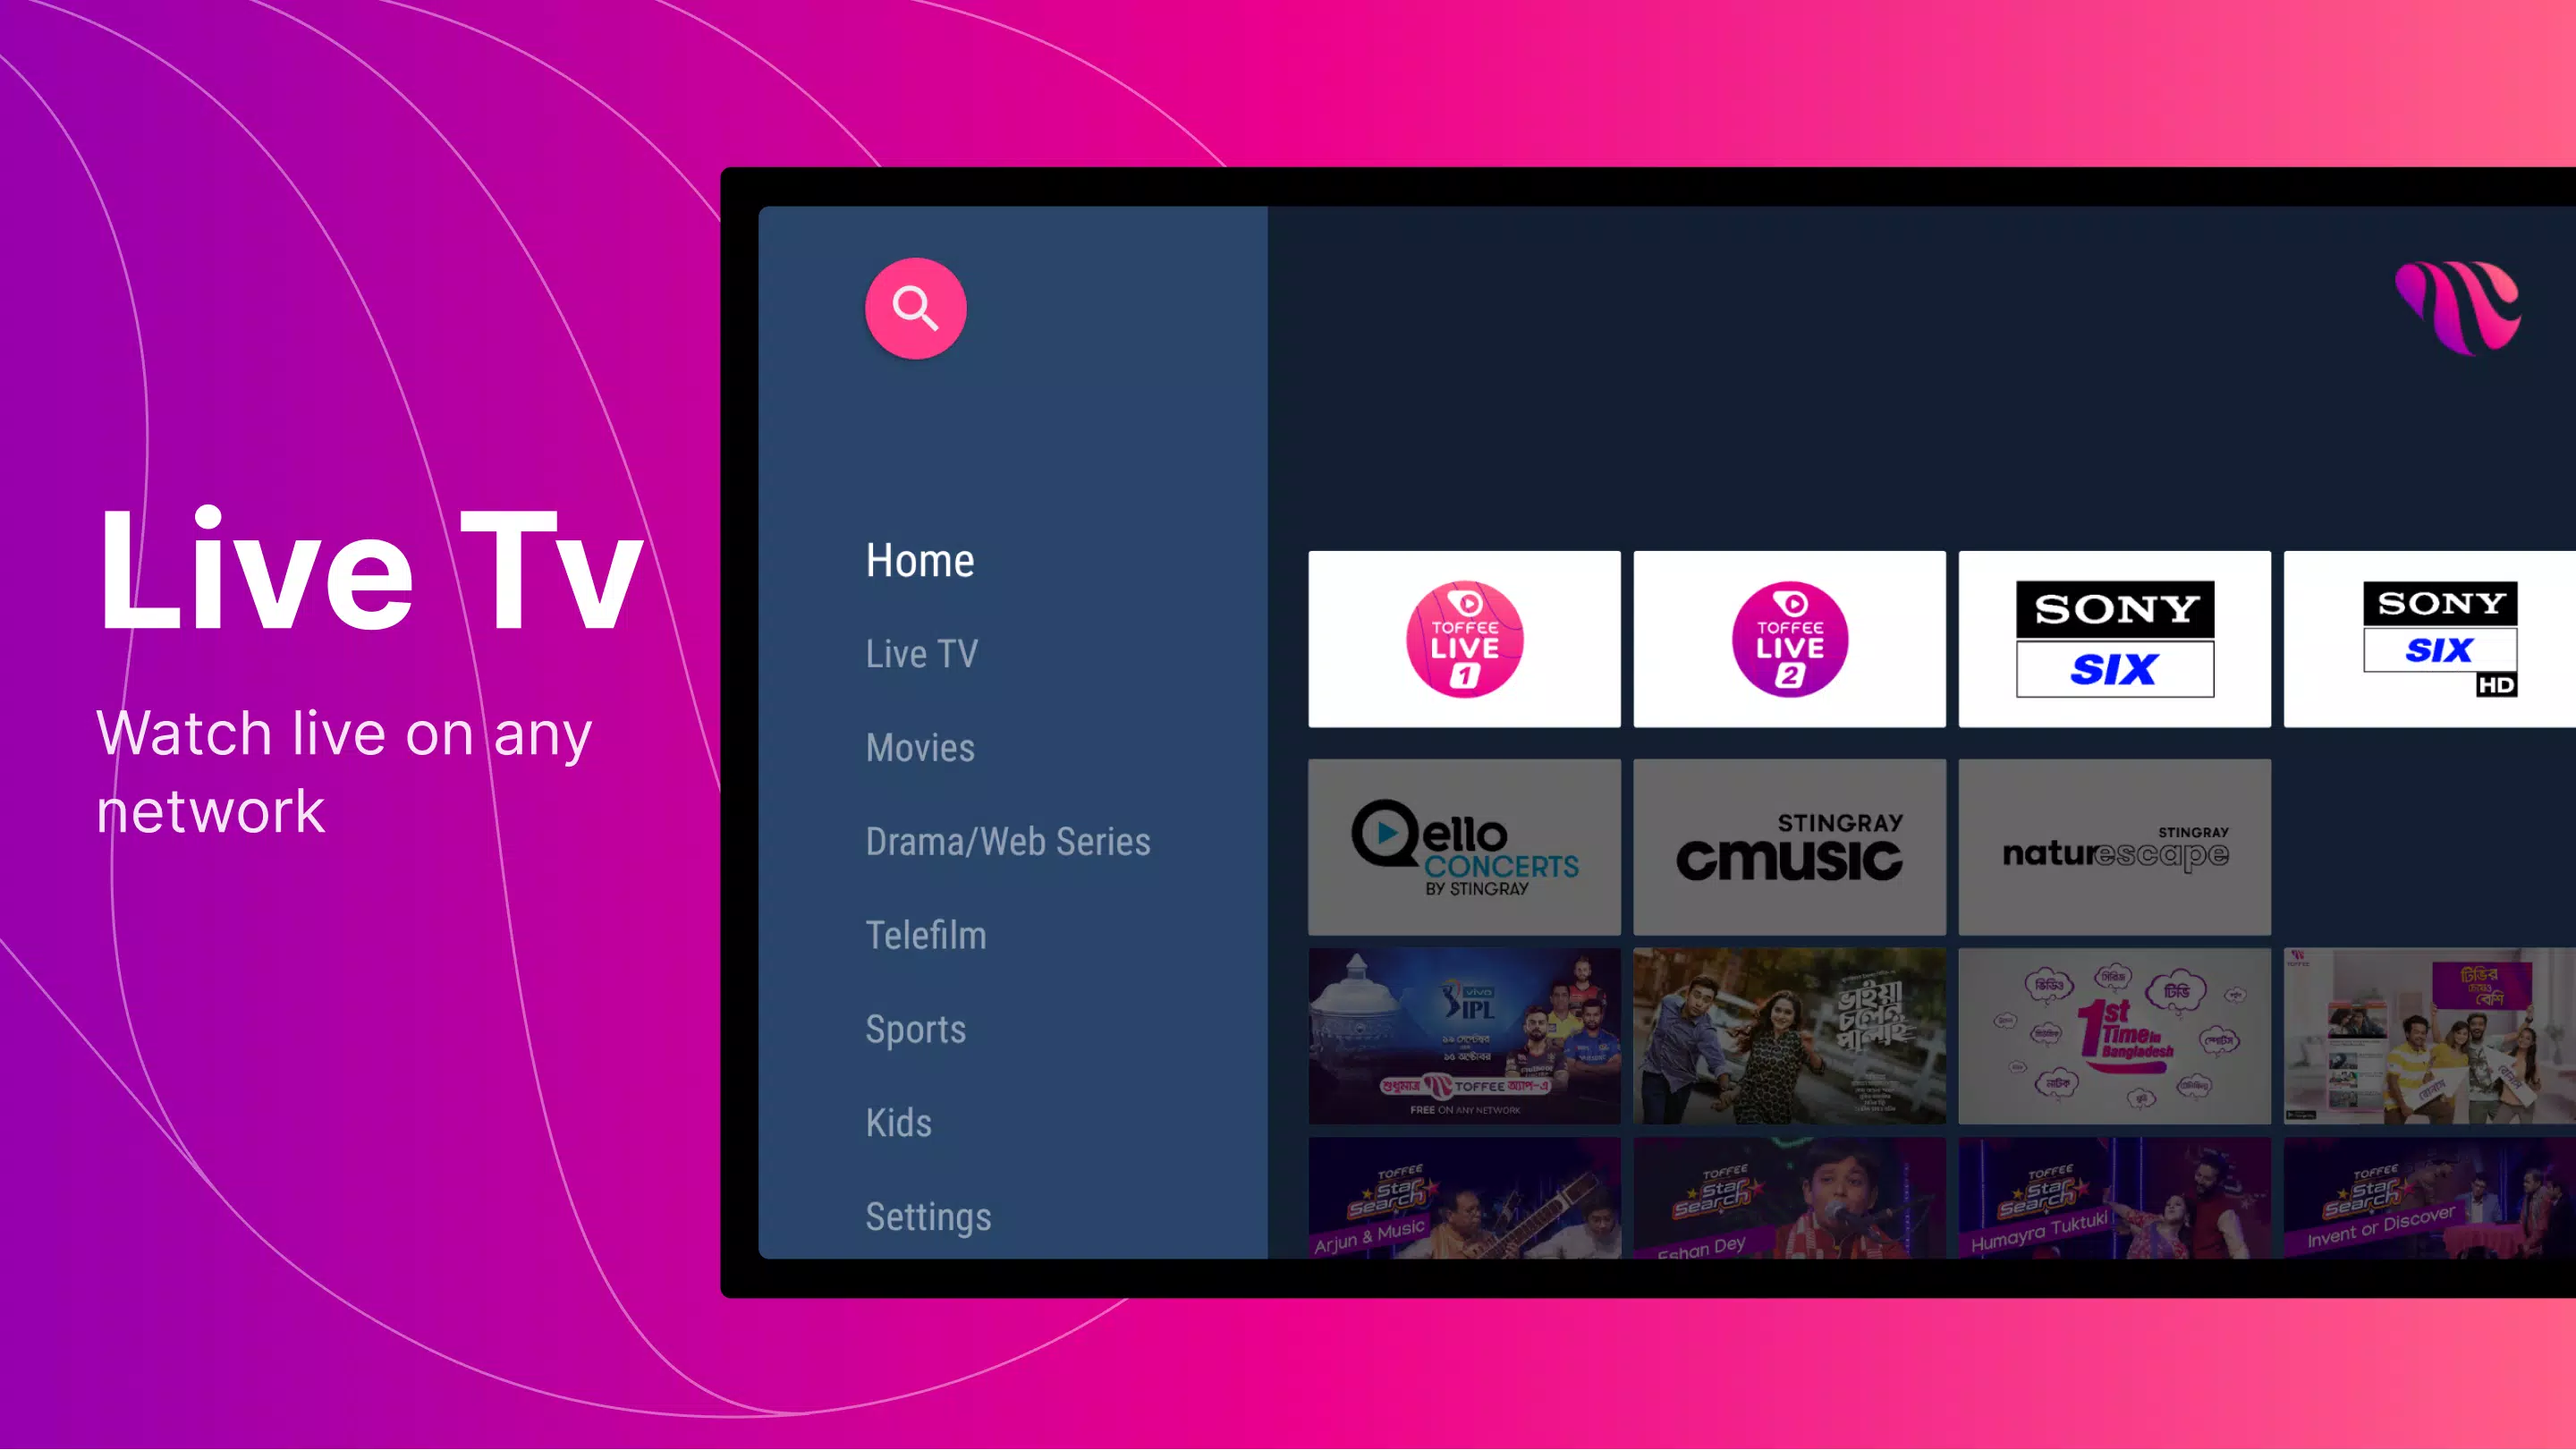Screen dimensions: 2576x1450
Task: Click the Toffee Live 2 channel icon
Action: pyautogui.click(x=1789, y=640)
